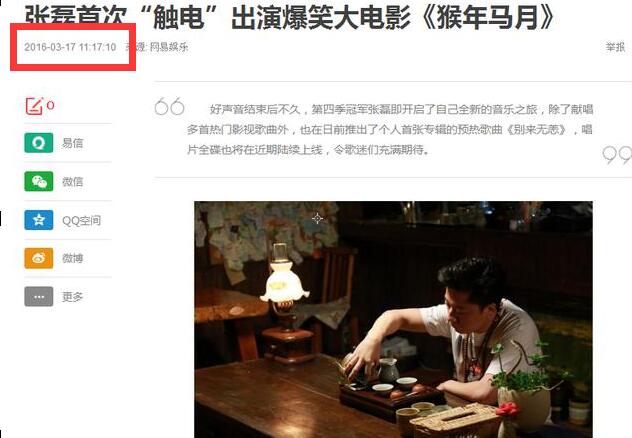Click the comment count pencil icon

point(34,106)
